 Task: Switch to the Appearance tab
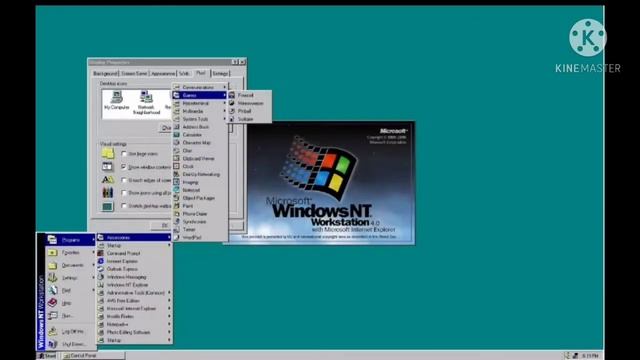point(163,73)
